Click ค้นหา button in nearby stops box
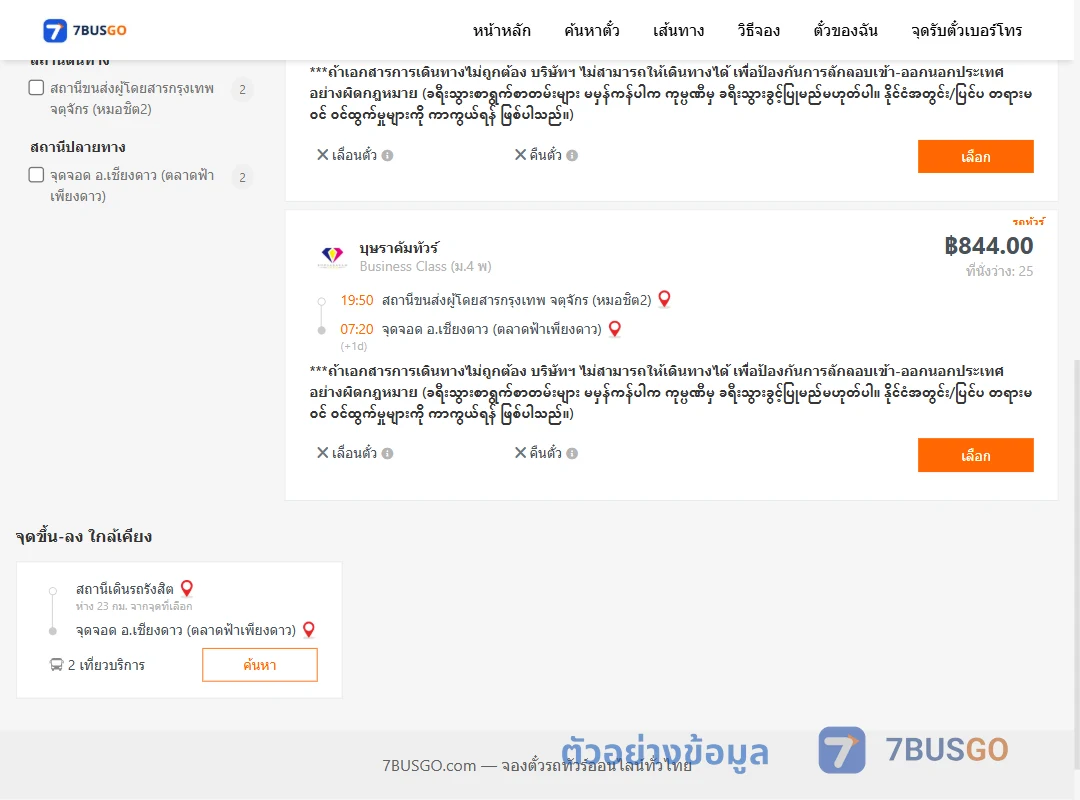 click(260, 665)
